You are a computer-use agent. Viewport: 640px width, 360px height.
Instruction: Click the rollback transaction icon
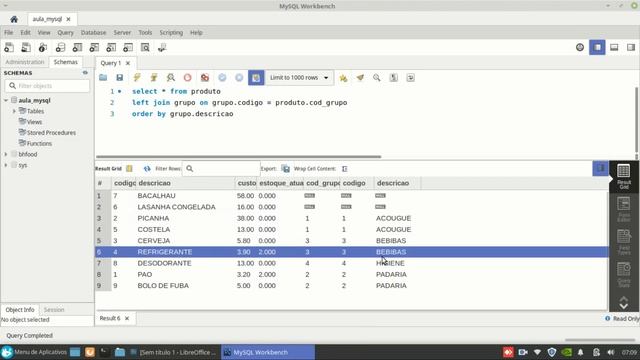click(239, 78)
